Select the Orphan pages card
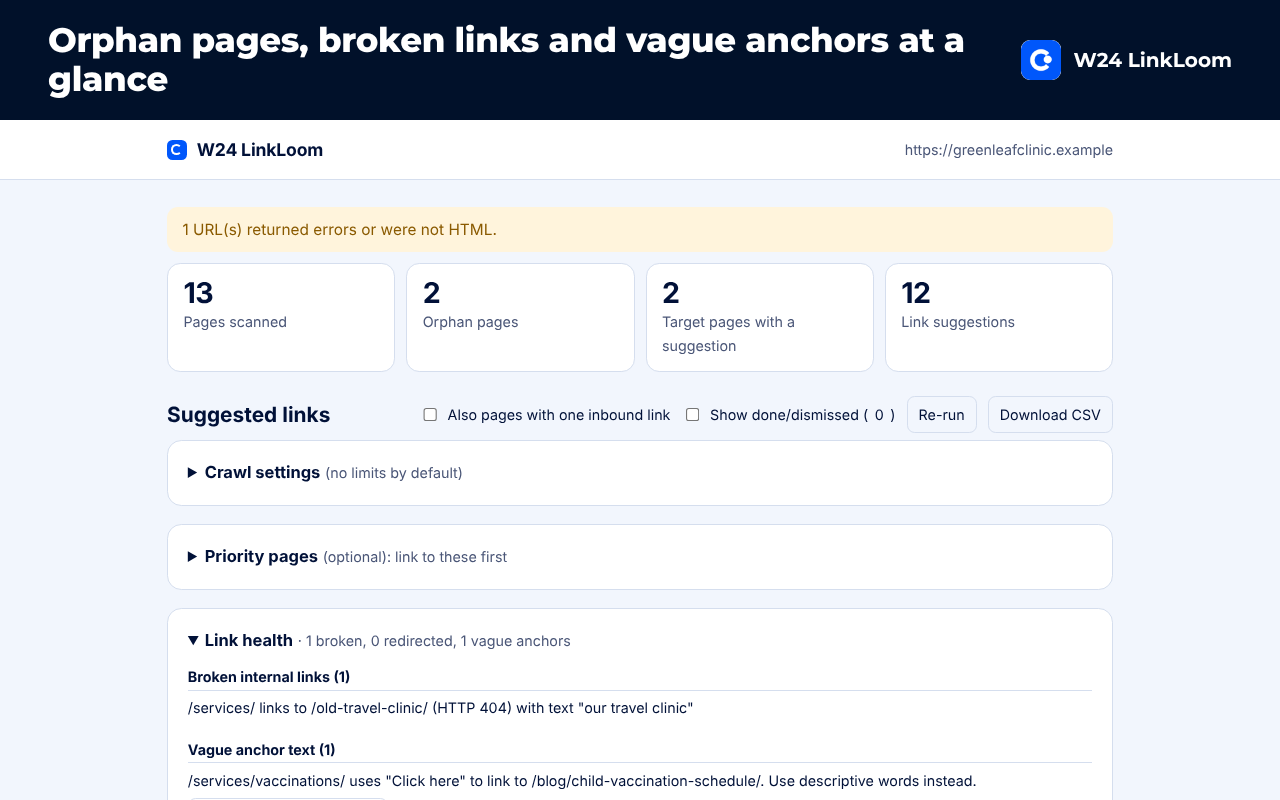Image resolution: width=1280 pixels, height=800 pixels. coord(520,317)
